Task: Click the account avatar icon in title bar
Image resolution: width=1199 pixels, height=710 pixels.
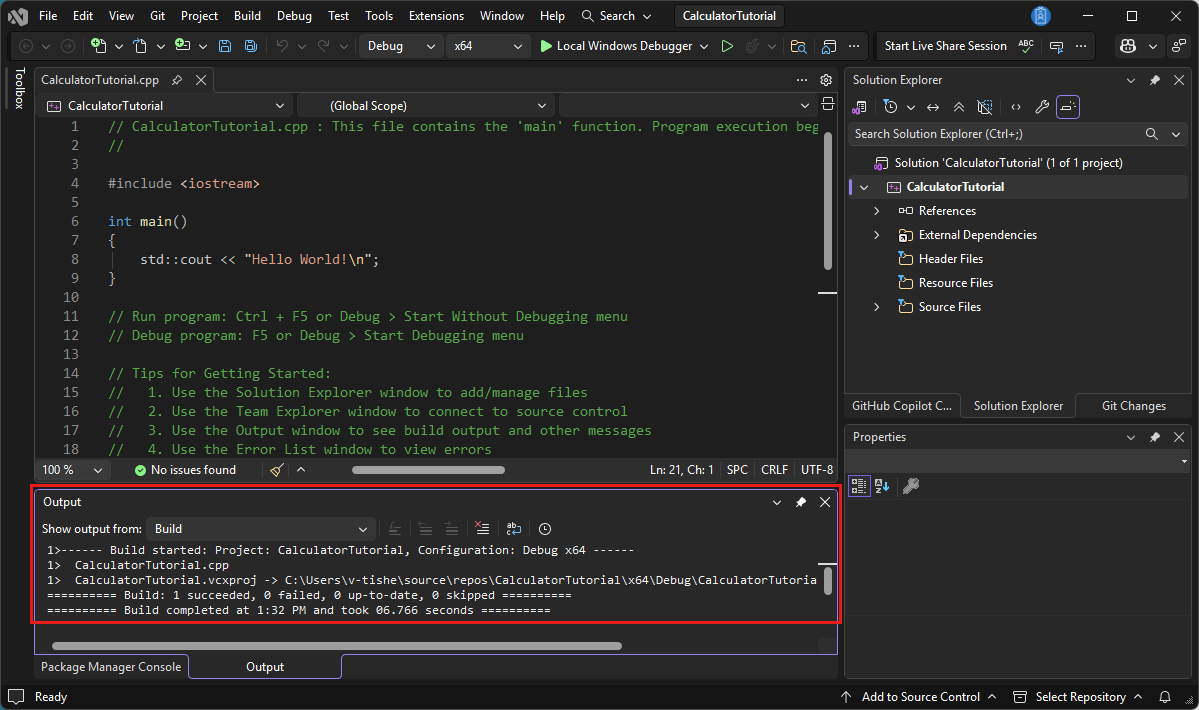Action: 1041,15
